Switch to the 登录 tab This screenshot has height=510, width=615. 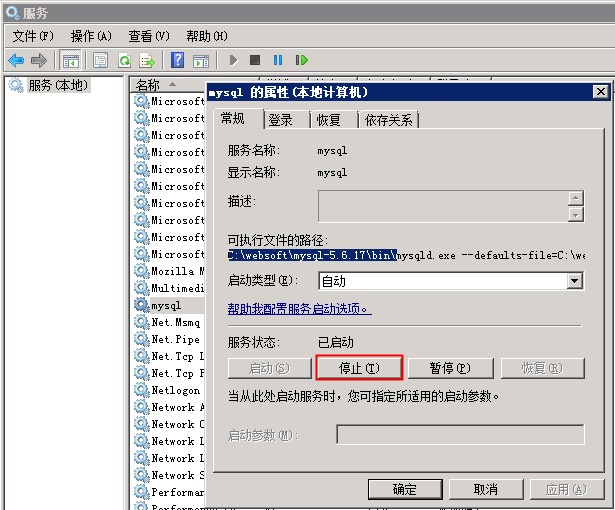(281, 120)
